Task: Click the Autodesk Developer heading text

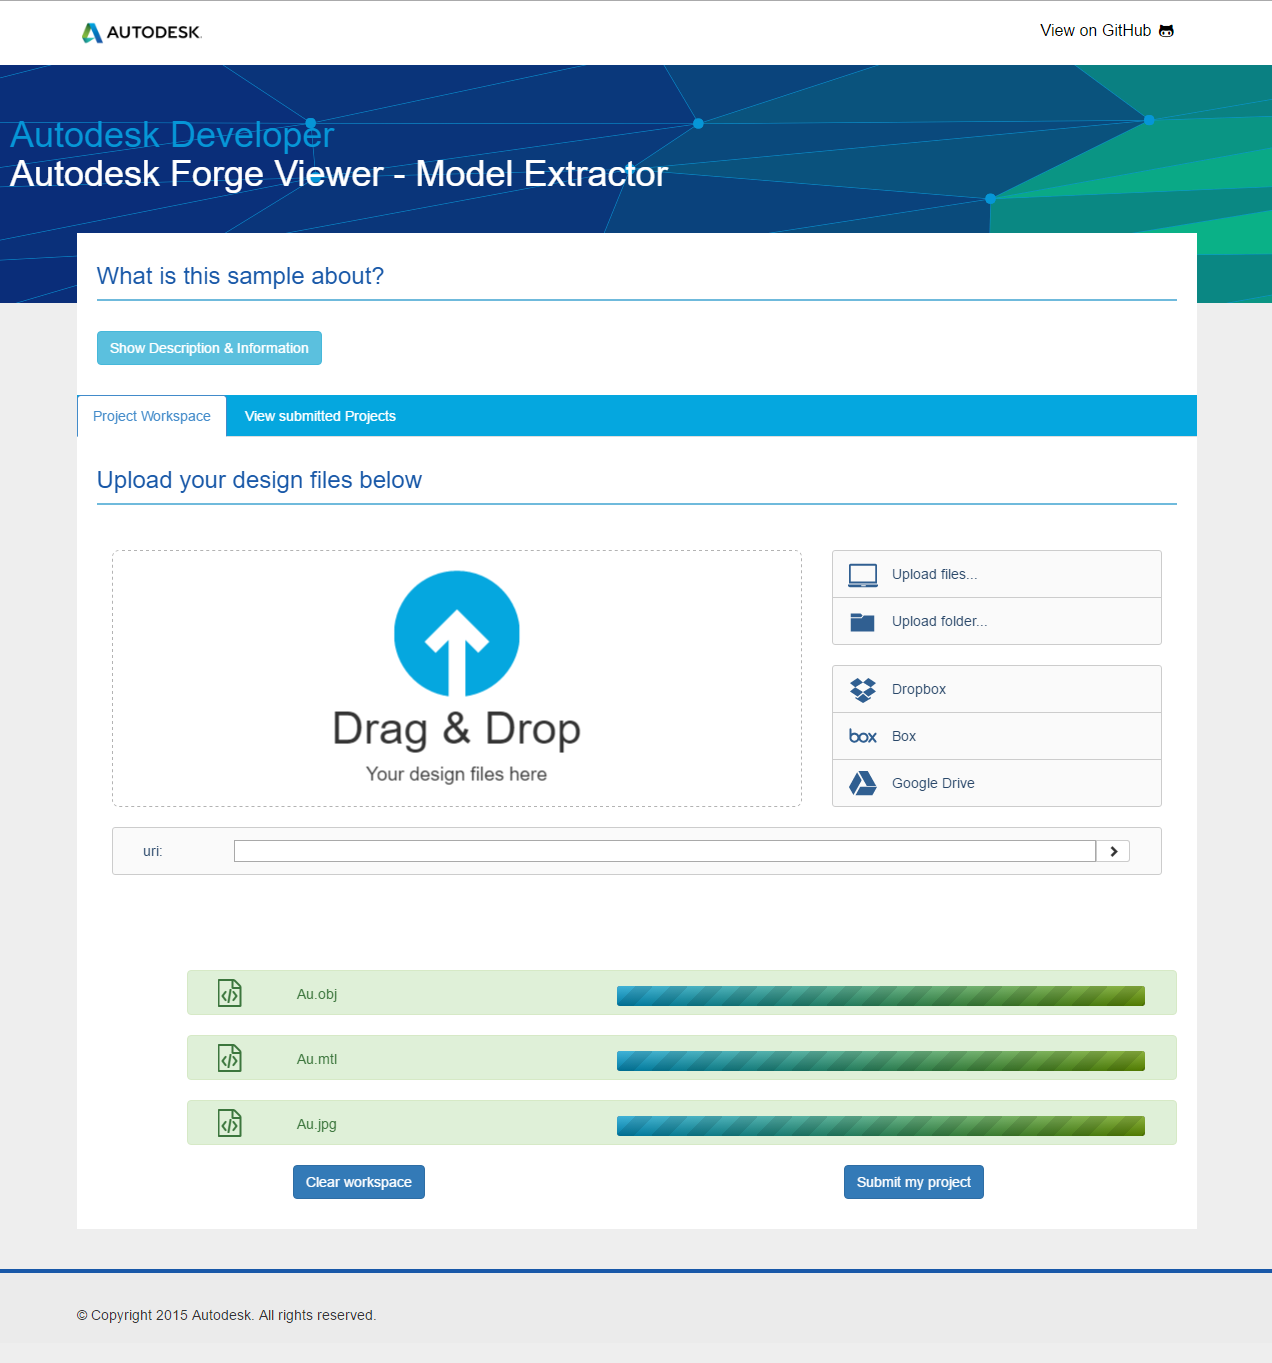Action: click(x=172, y=135)
